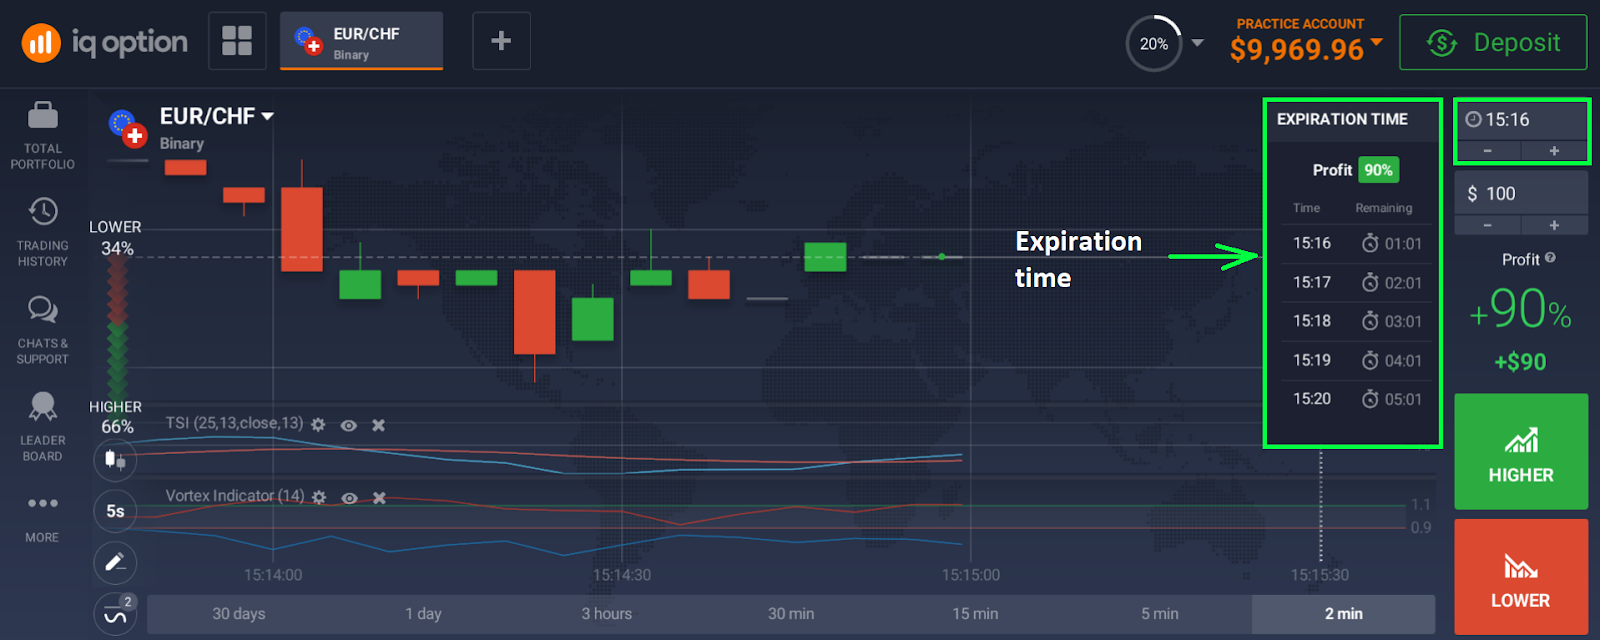
Task: Decrease trade amount with minus
Action: (x=1487, y=226)
